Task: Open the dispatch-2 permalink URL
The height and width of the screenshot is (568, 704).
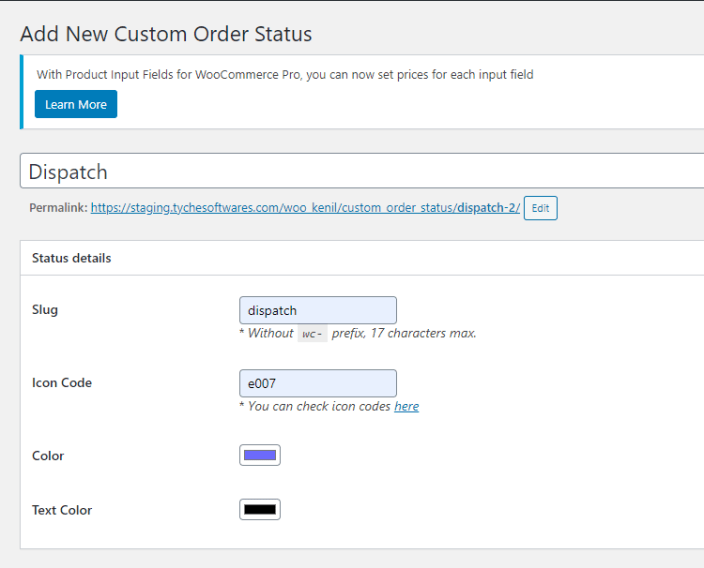Action: 305,208
